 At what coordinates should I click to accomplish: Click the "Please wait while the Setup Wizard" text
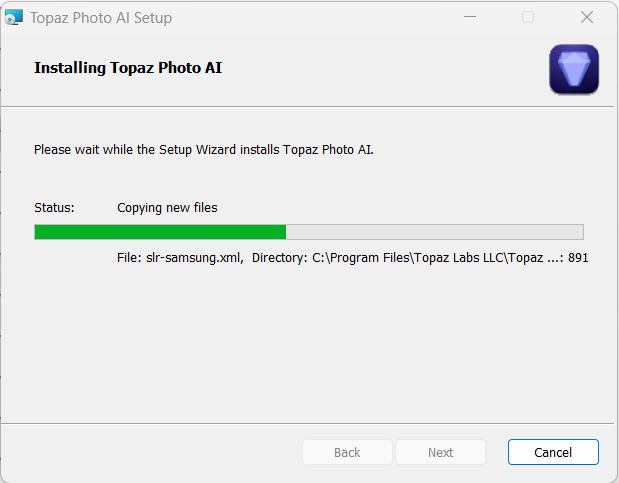click(137, 150)
